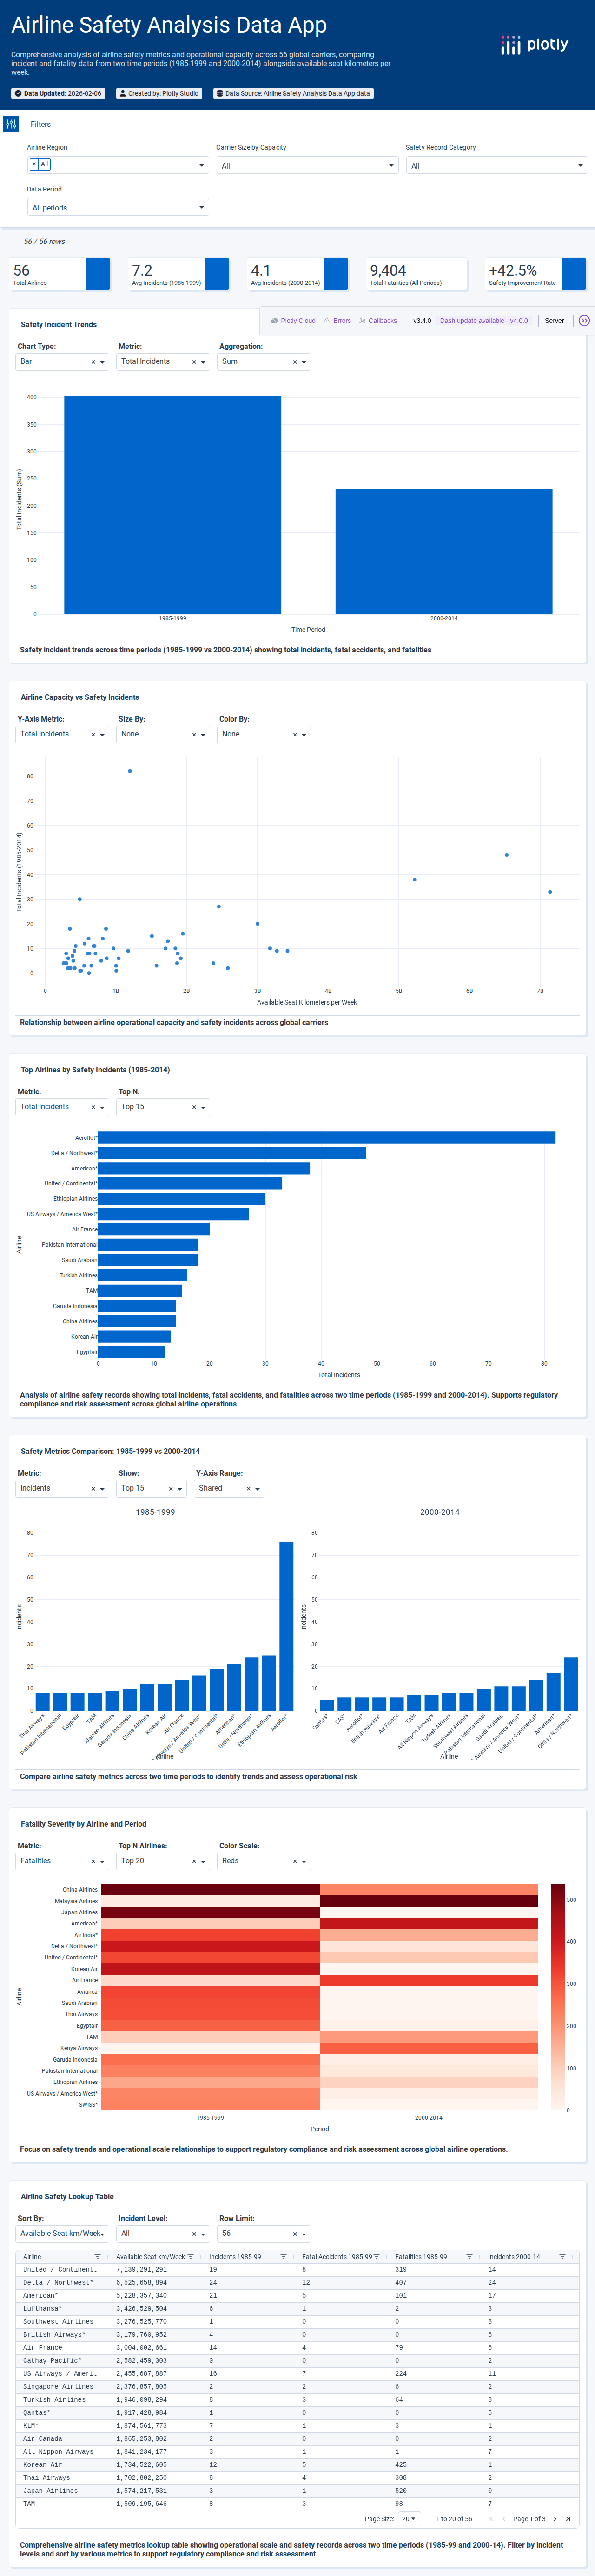This screenshot has height=2576, width=595.
Task: Open Fatalities 1985-99 column filter icon
Action: (469, 2257)
